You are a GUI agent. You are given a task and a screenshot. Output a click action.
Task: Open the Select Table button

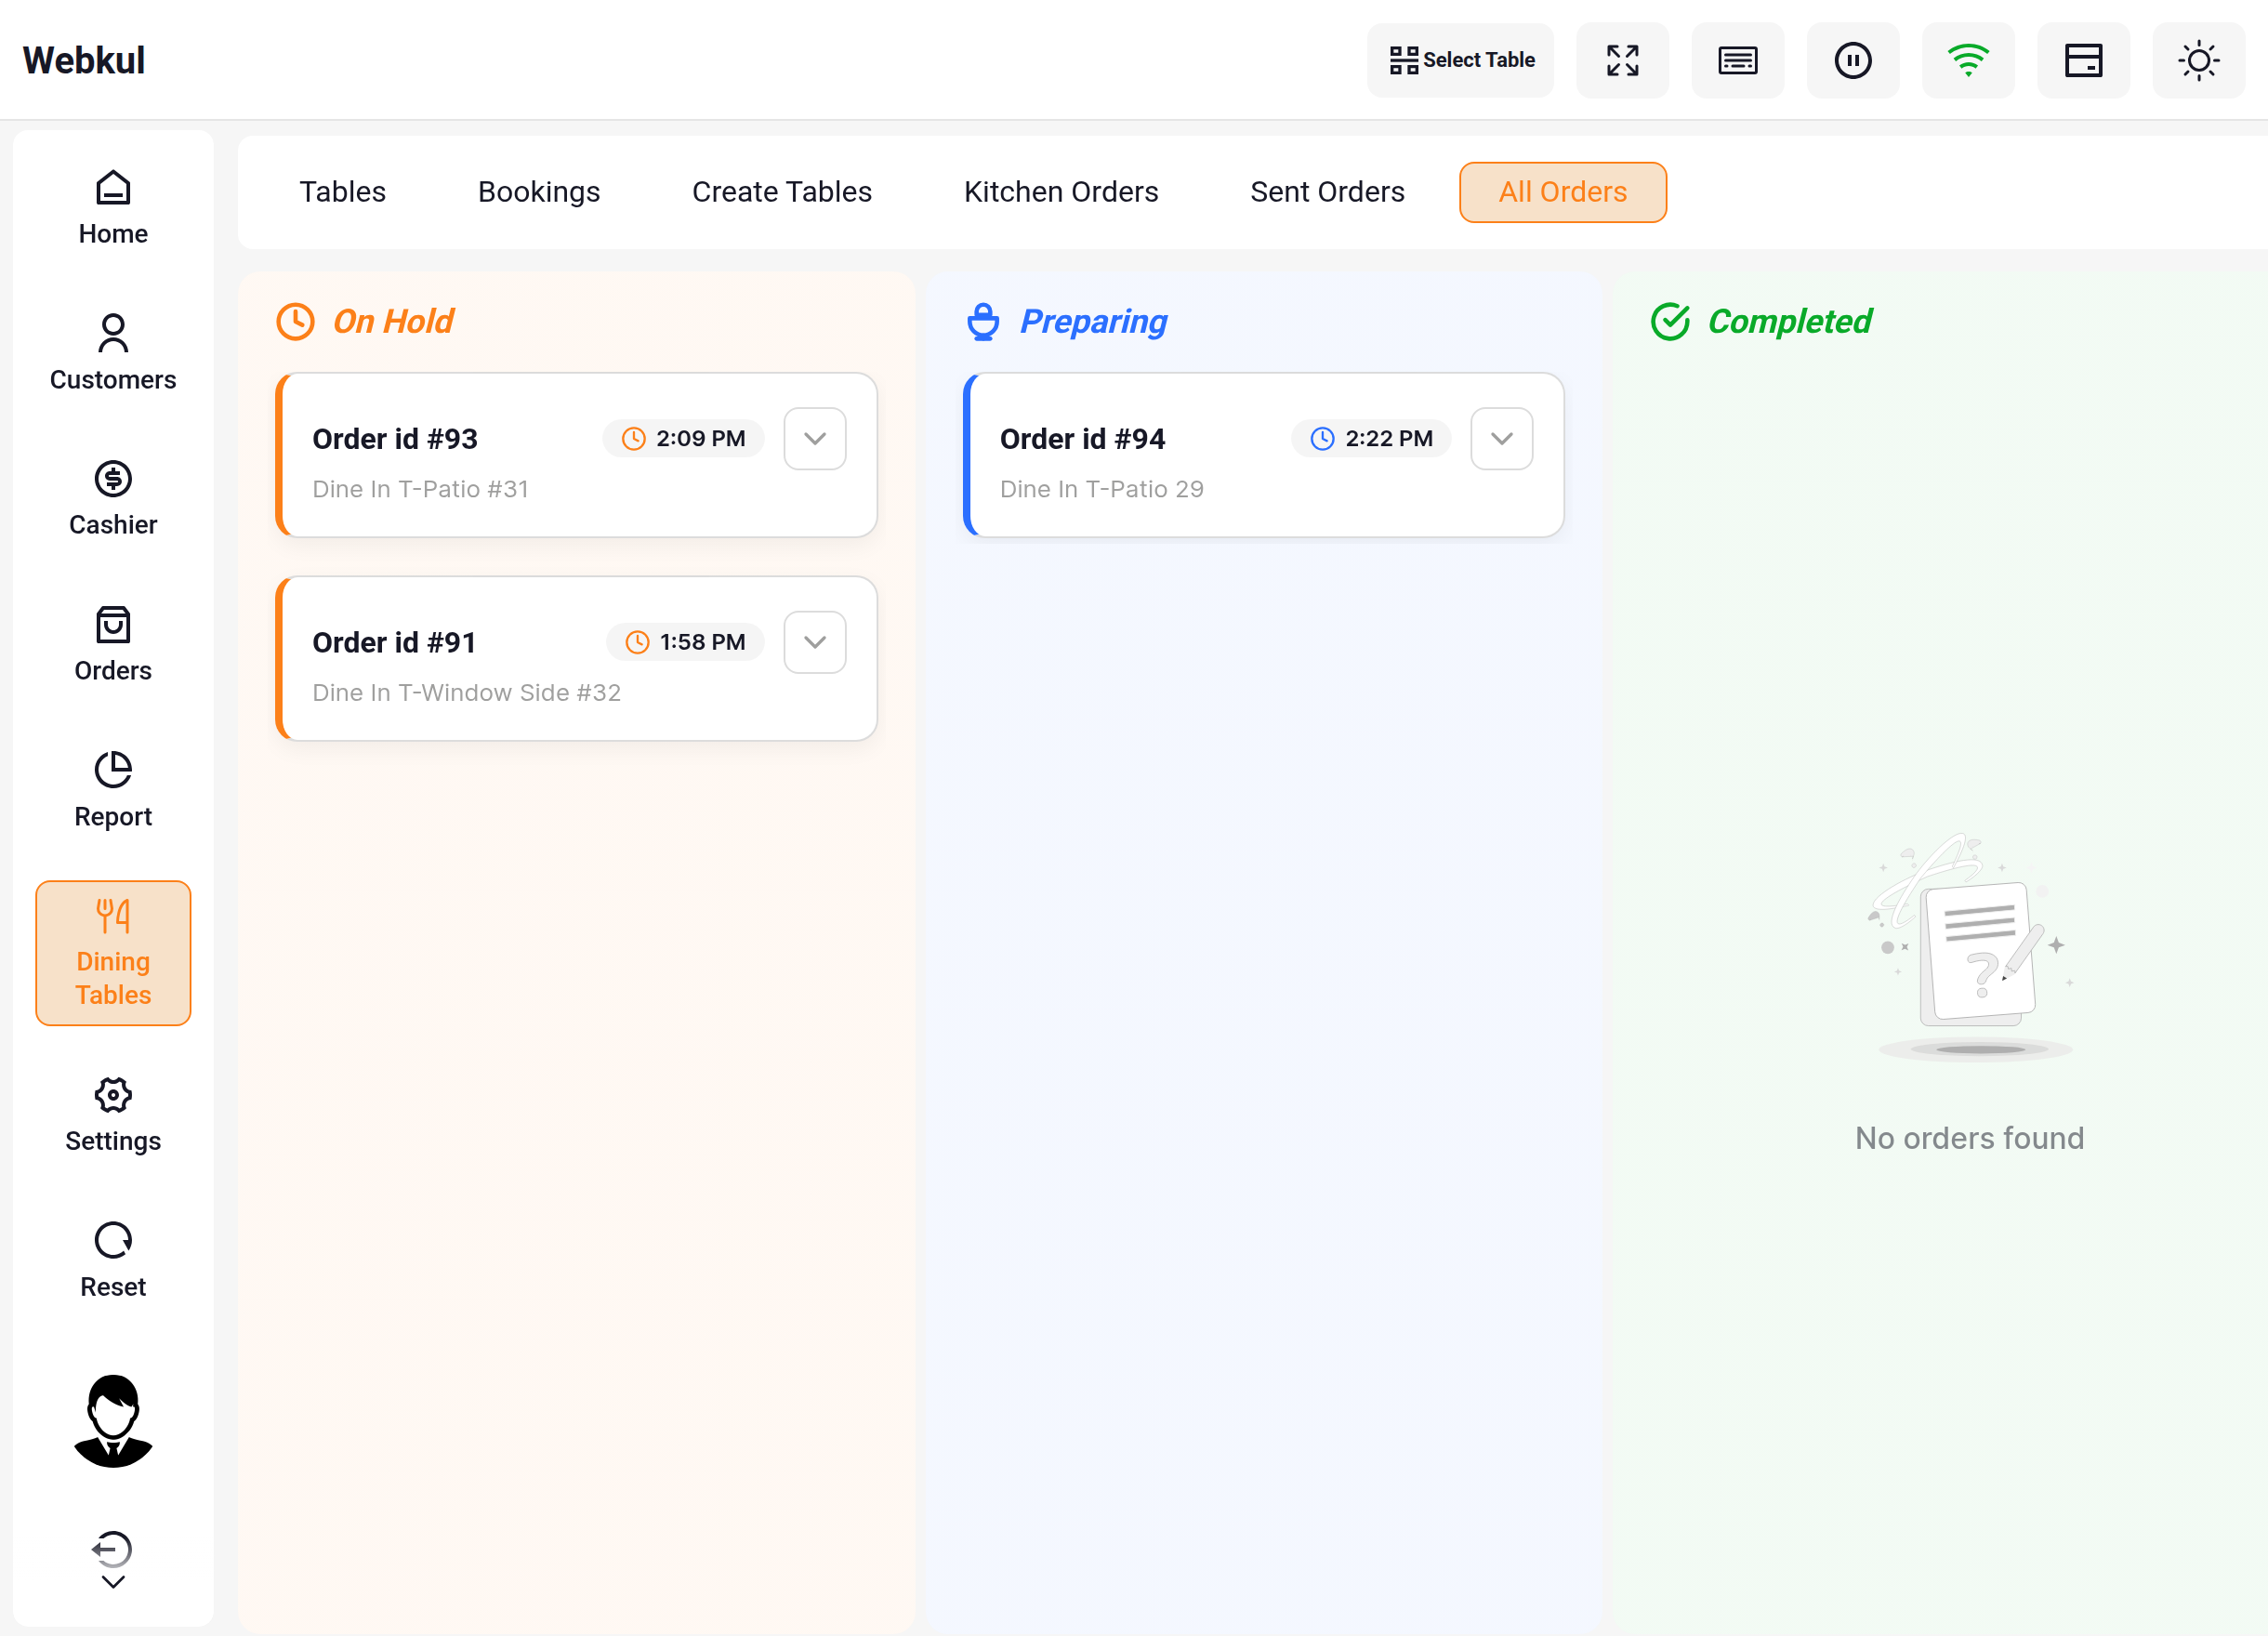[1460, 60]
